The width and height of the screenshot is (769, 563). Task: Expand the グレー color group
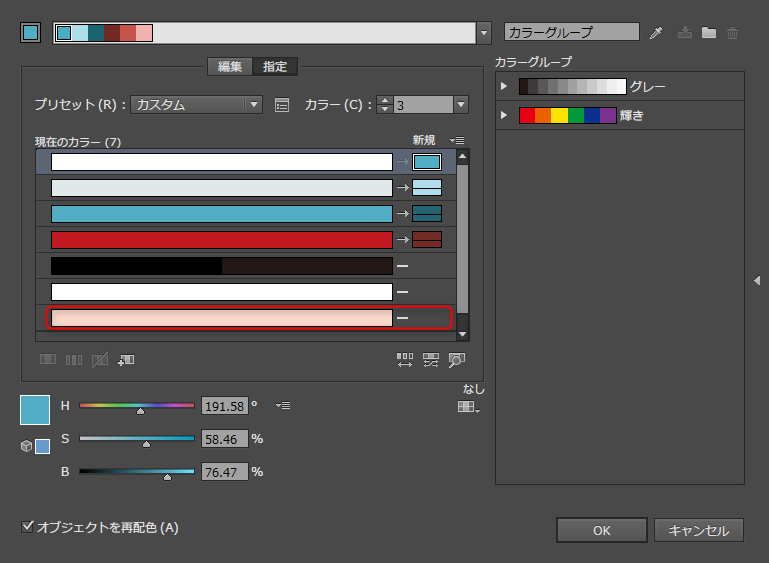pyautogui.click(x=505, y=87)
